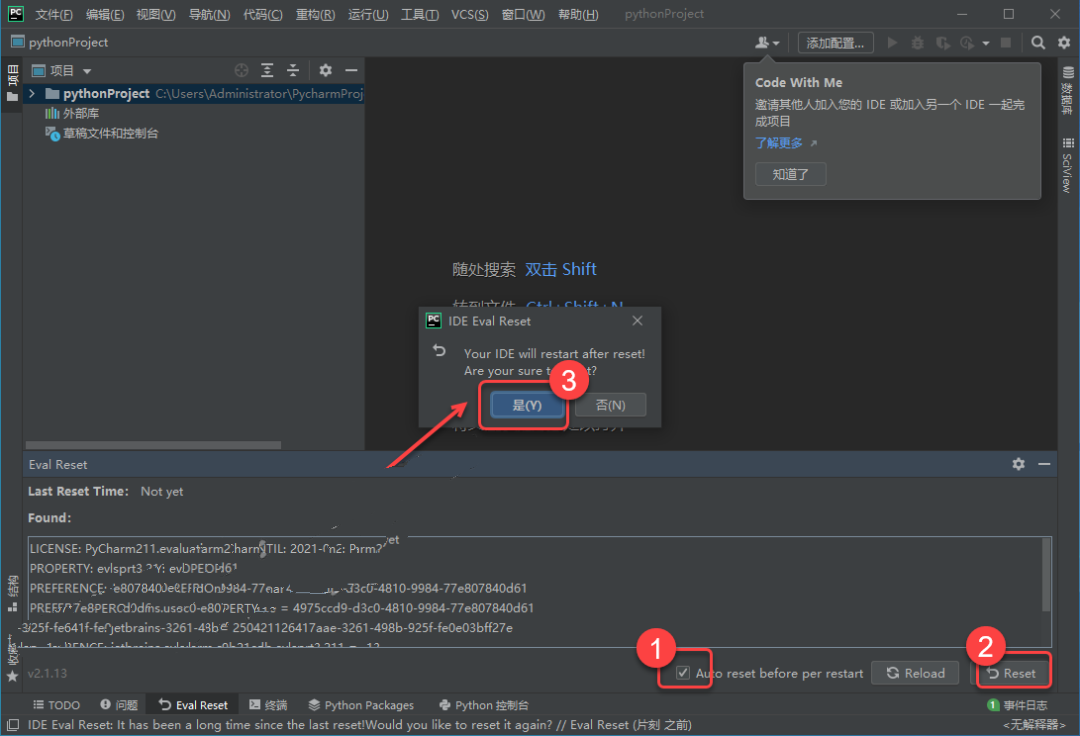
Task: Open the 事件日志 event log
Action: pos(1017,705)
